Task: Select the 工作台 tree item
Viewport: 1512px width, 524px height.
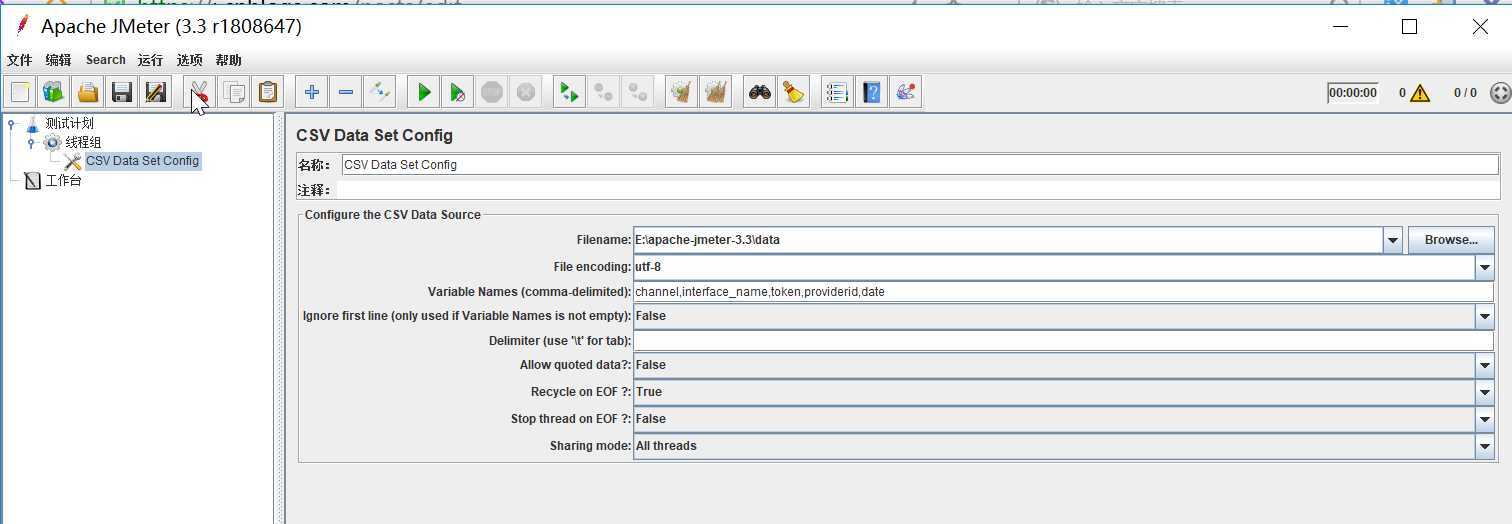Action: pos(63,181)
